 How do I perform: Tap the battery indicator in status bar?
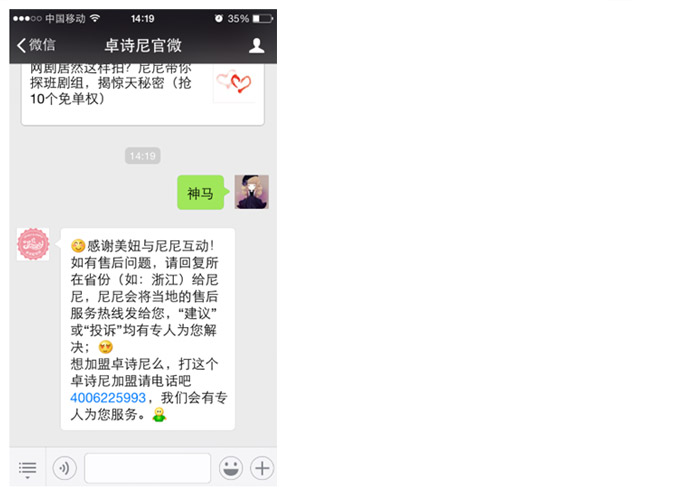click(263, 19)
